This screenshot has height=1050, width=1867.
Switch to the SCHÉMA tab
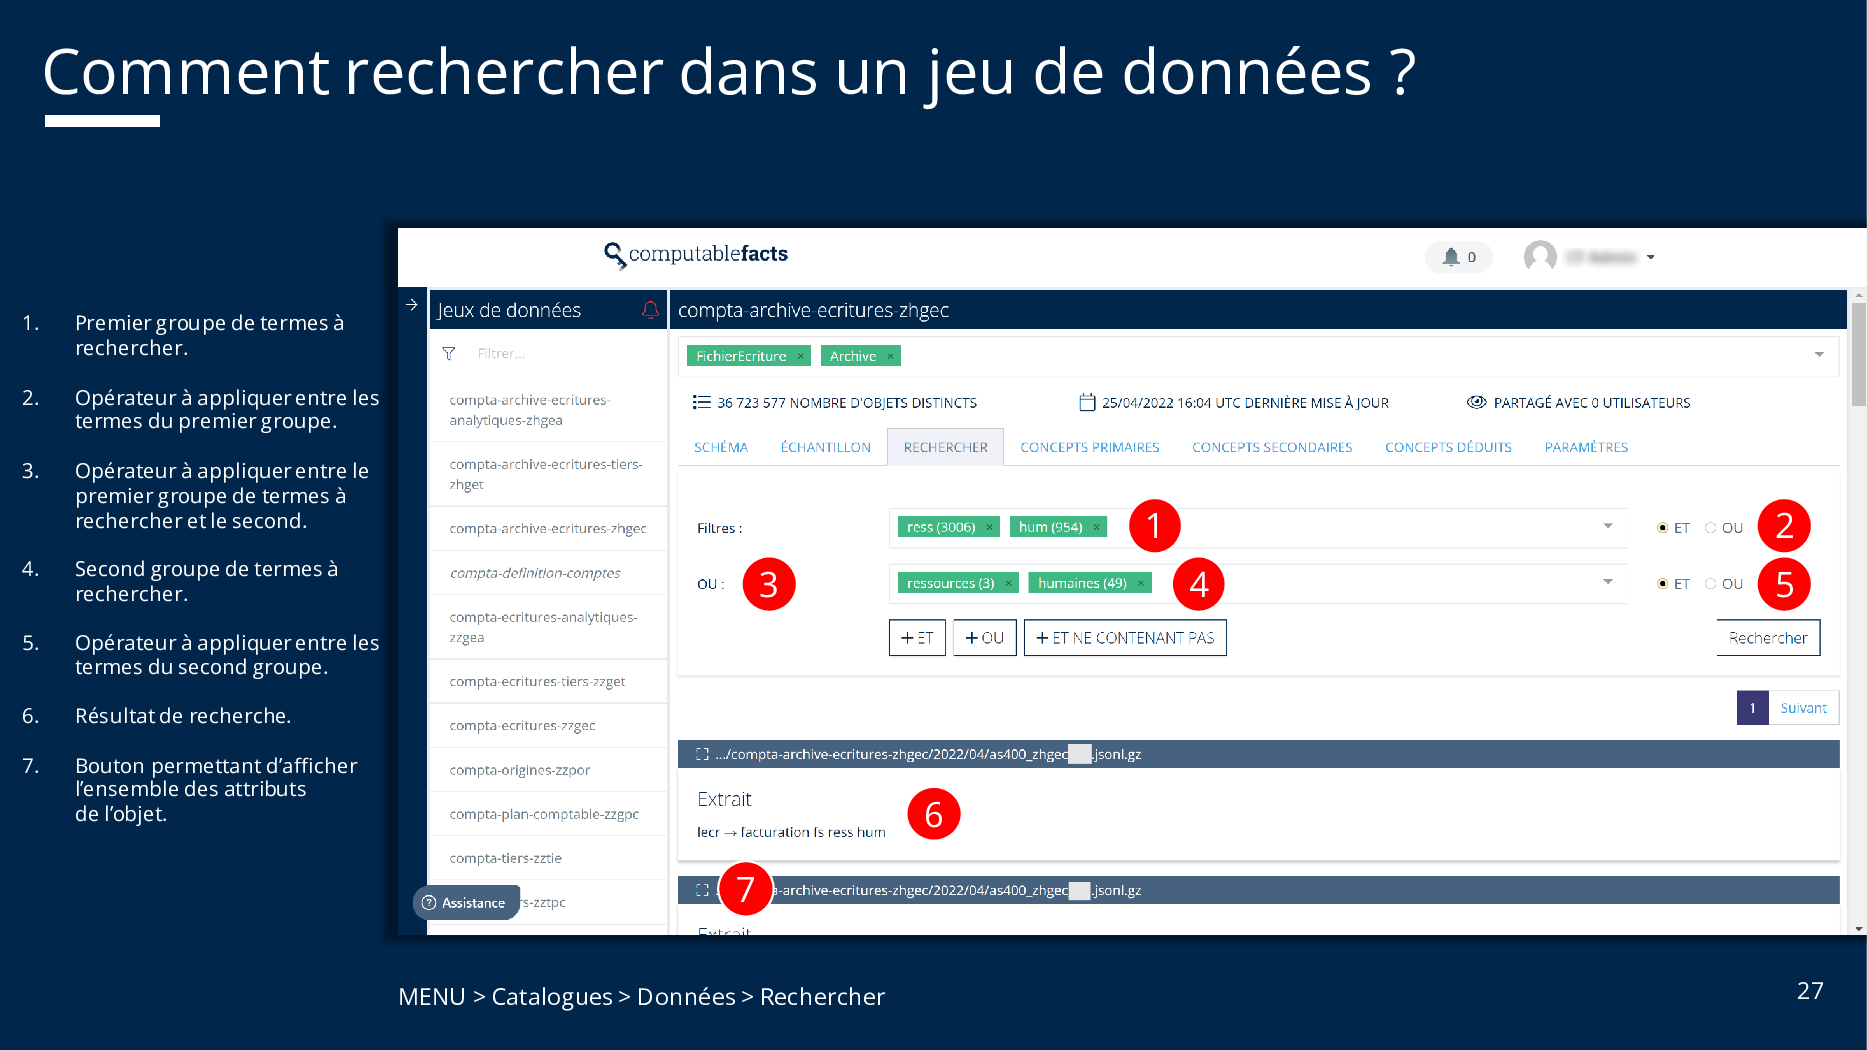tap(720, 447)
